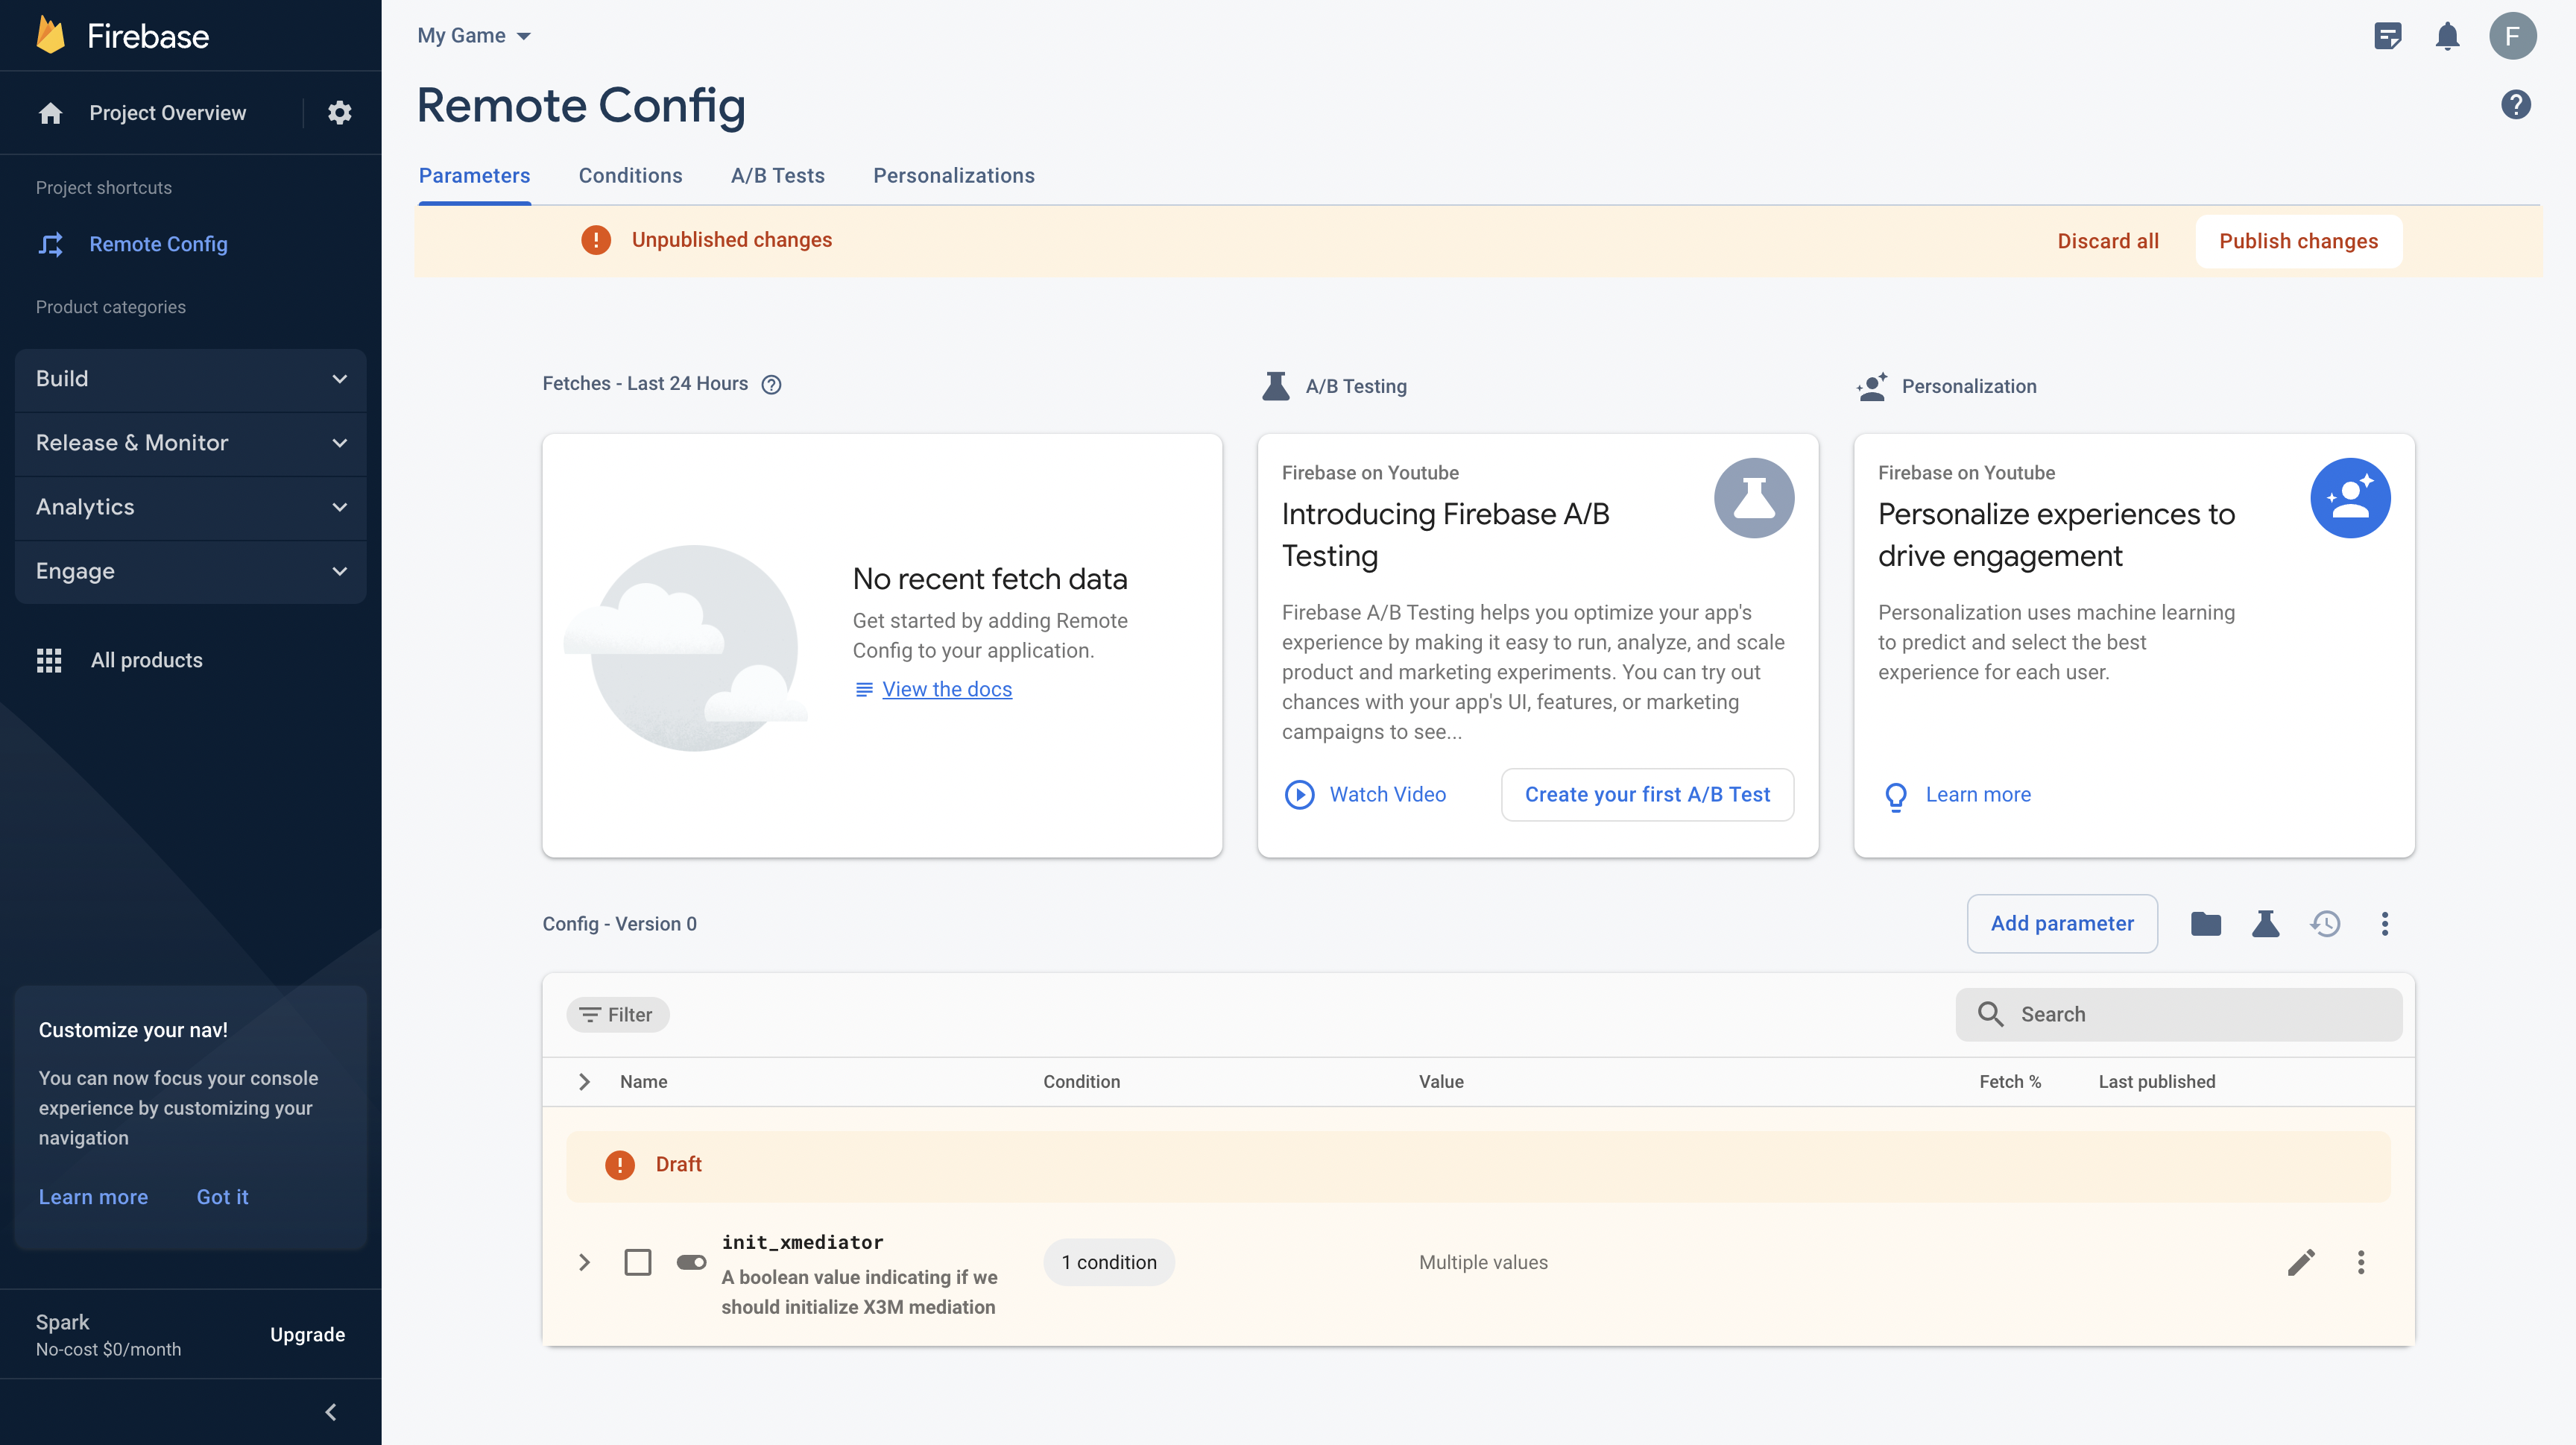The height and width of the screenshot is (1445, 2576).
Task: Open the Filter chip
Action: (x=617, y=1015)
